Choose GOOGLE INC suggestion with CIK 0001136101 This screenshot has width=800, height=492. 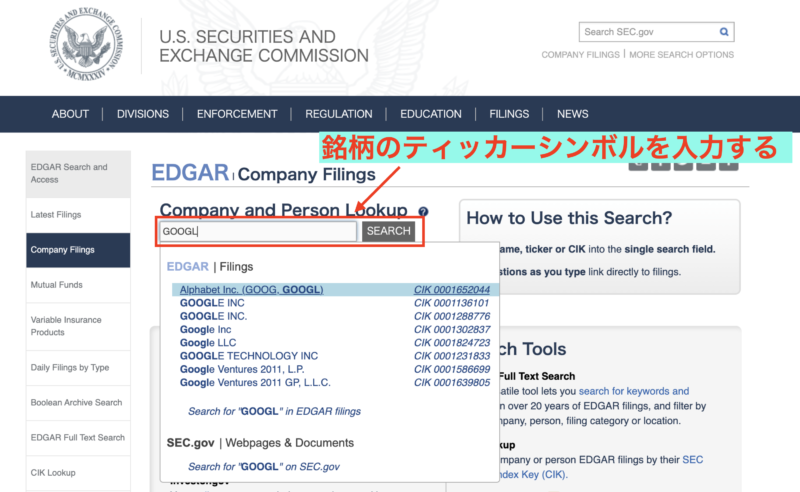(x=212, y=303)
